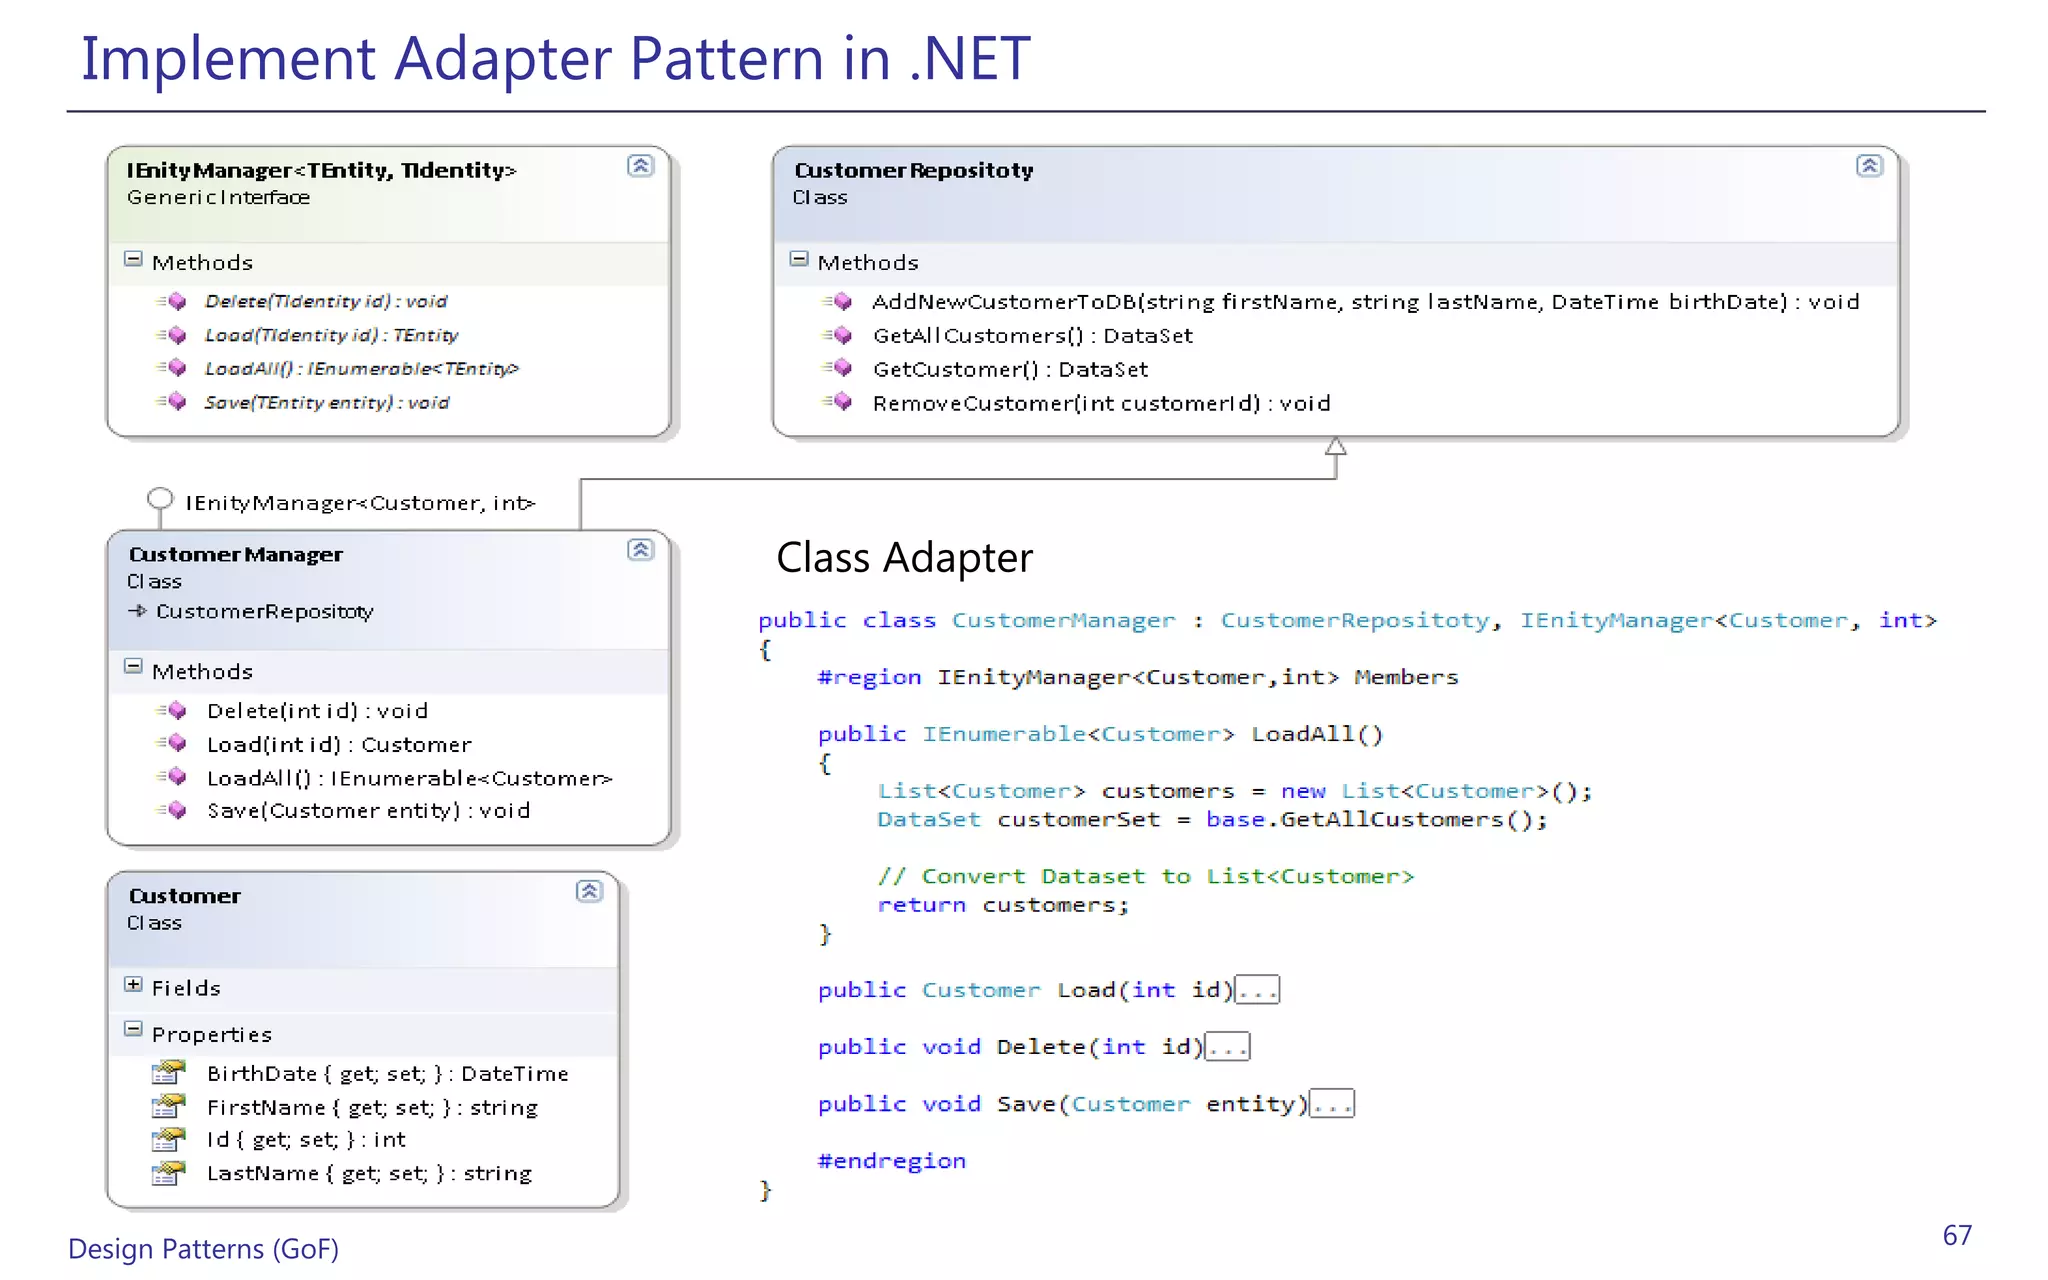Click the BirthDate property icon
The width and height of the screenshot is (2048, 1280).
pos(168,1073)
